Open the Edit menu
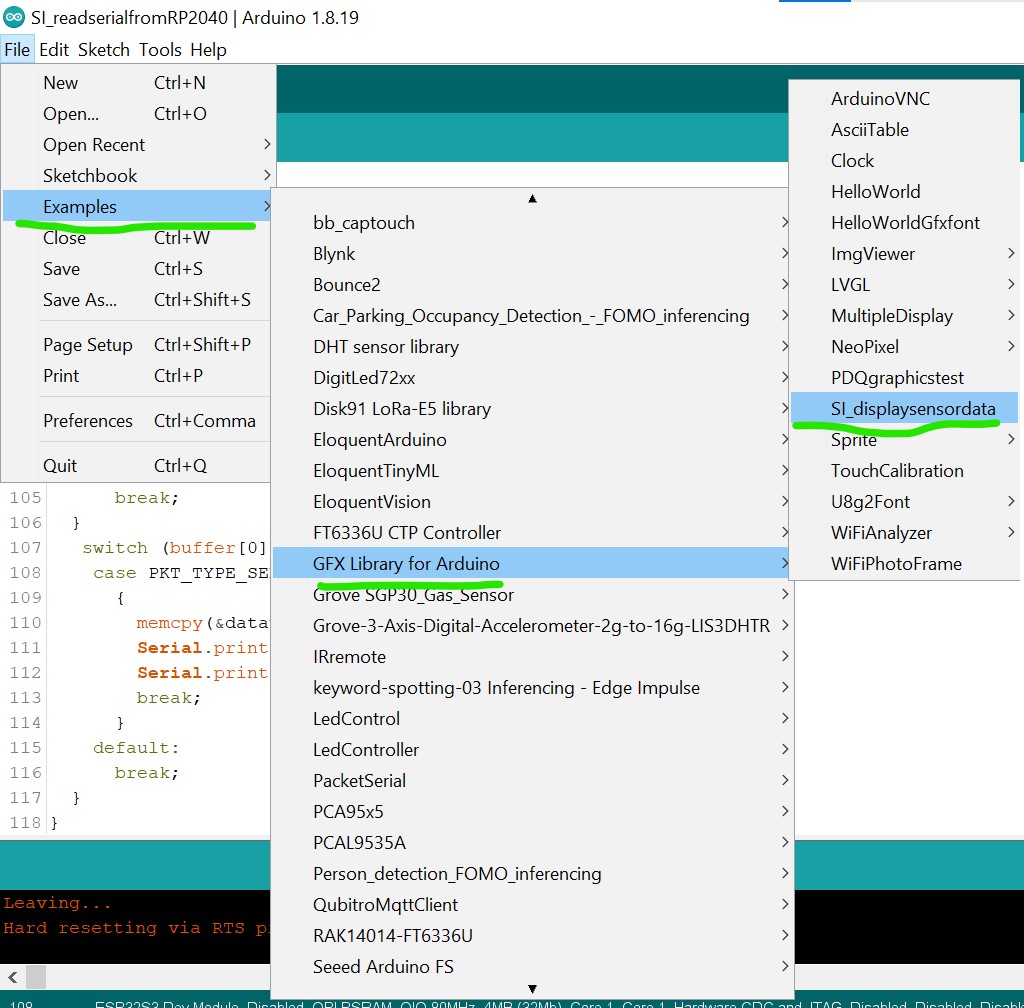The image size is (1024, 1008). (54, 50)
